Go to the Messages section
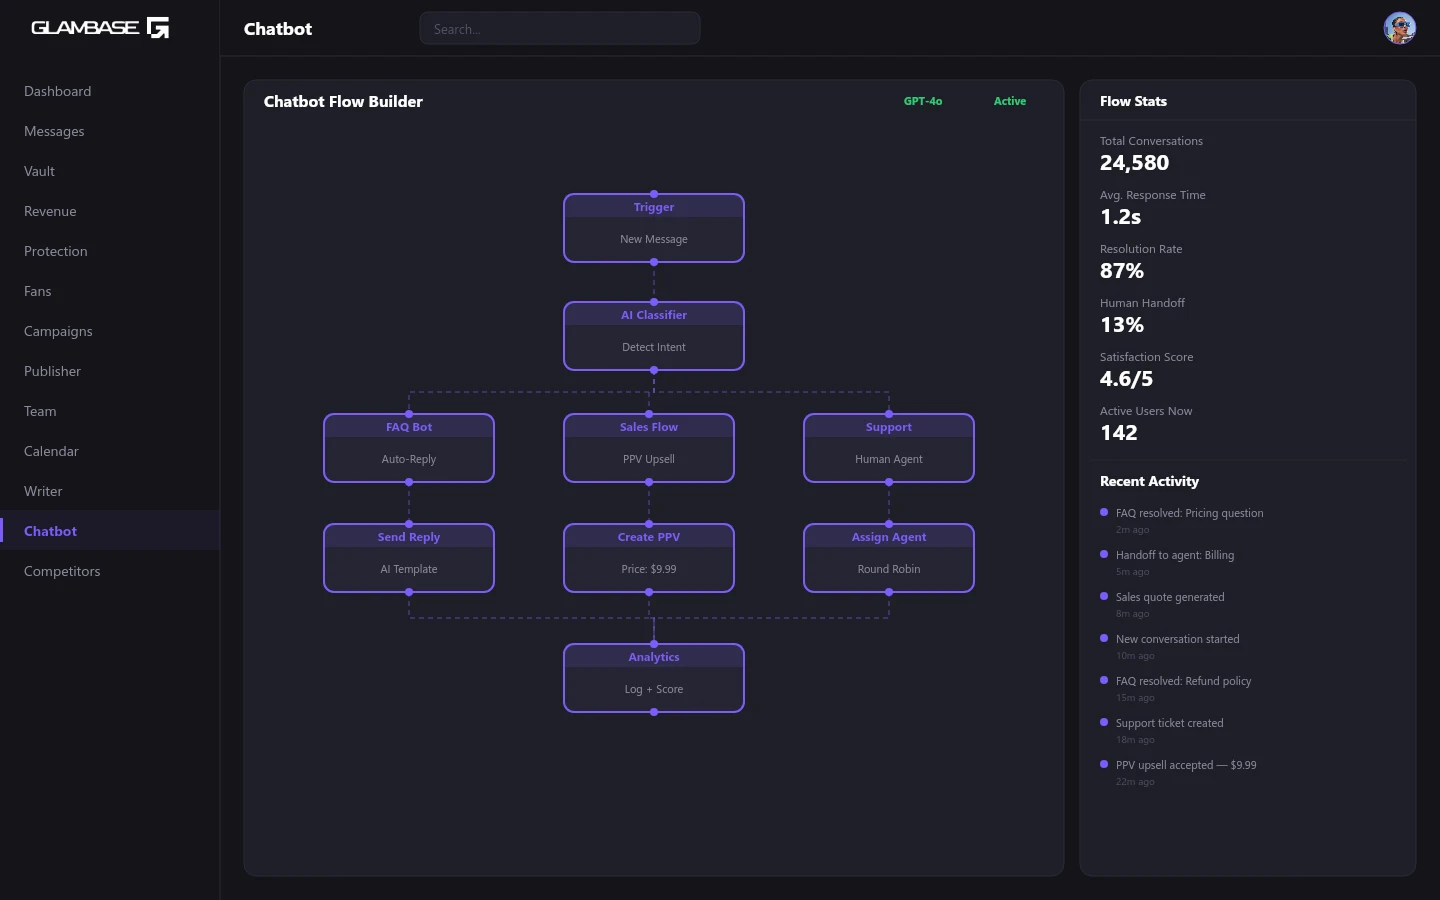The image size is (1440, 900). (x=54, y=131)
